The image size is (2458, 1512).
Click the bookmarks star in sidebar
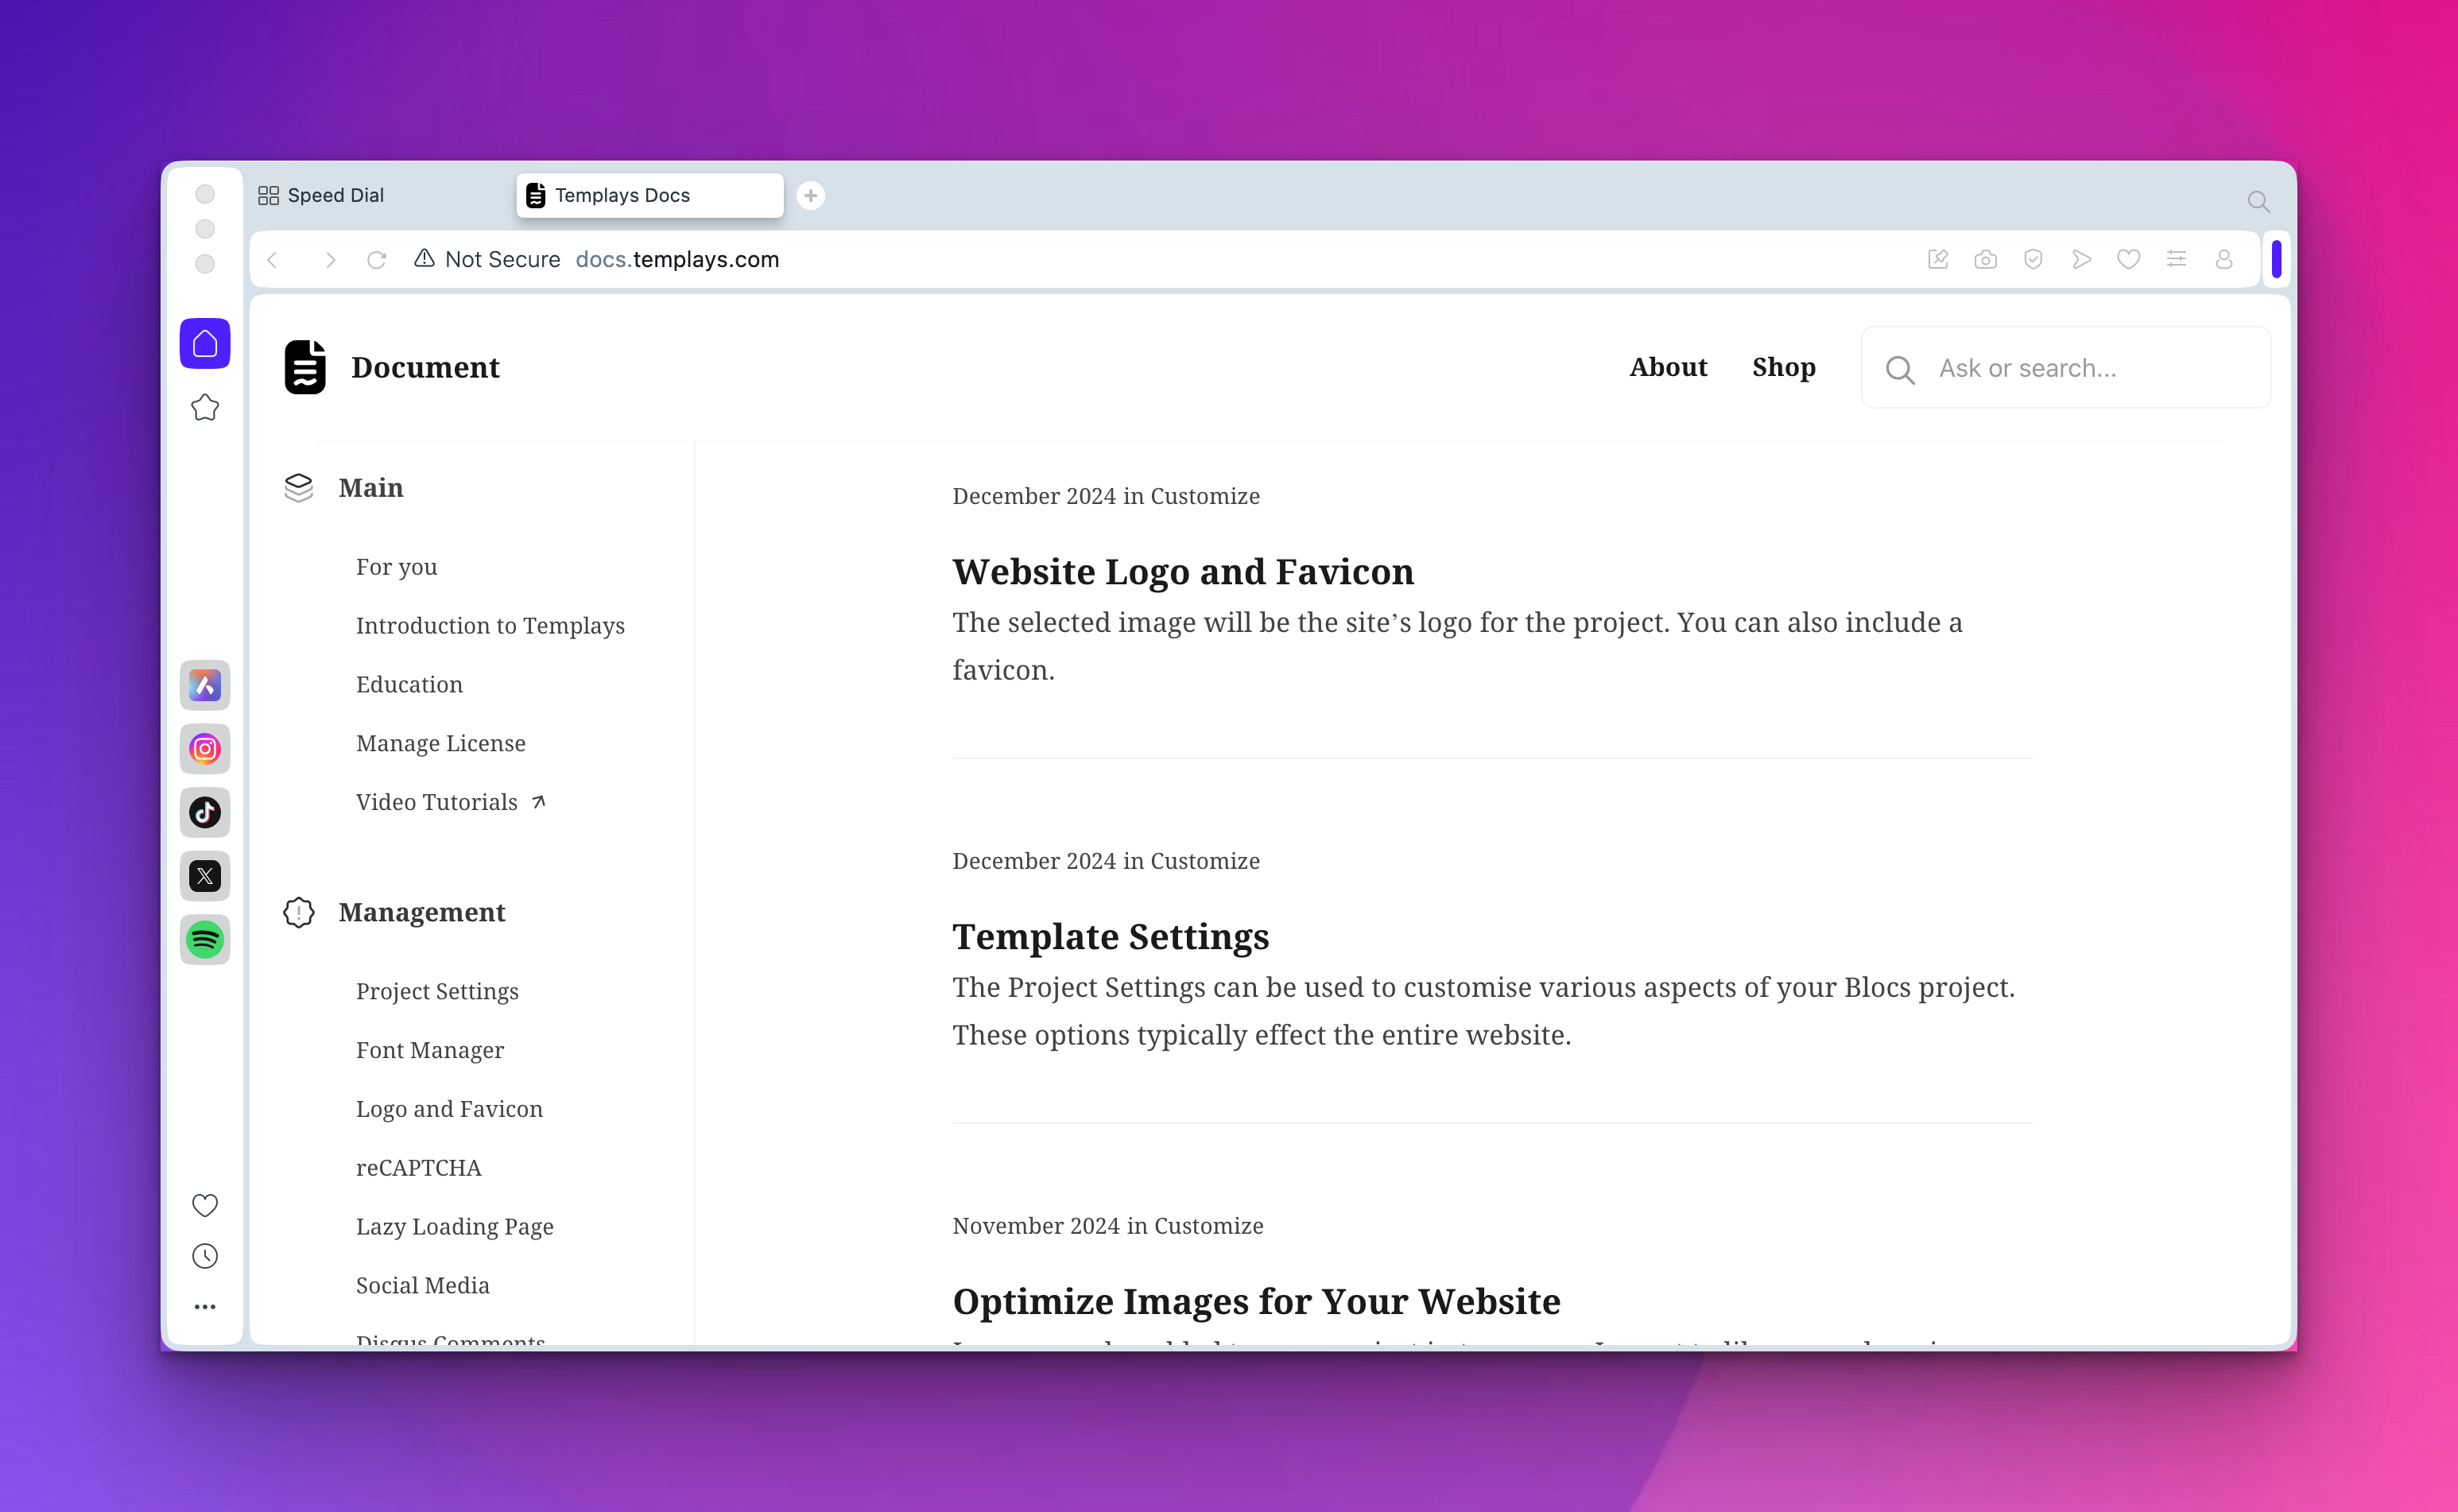[x=205, y=408]
